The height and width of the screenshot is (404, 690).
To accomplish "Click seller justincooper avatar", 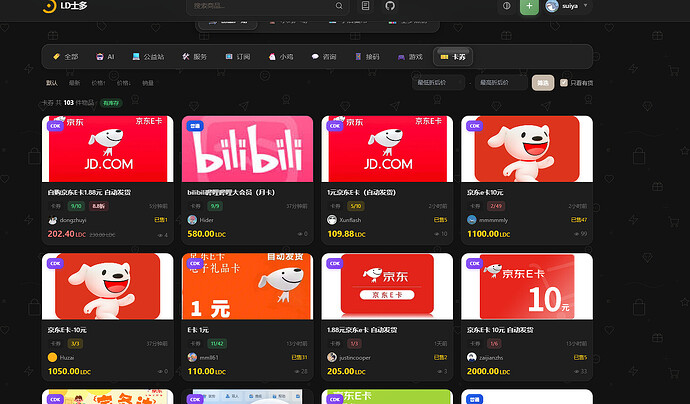I will [x=332, y=357].
